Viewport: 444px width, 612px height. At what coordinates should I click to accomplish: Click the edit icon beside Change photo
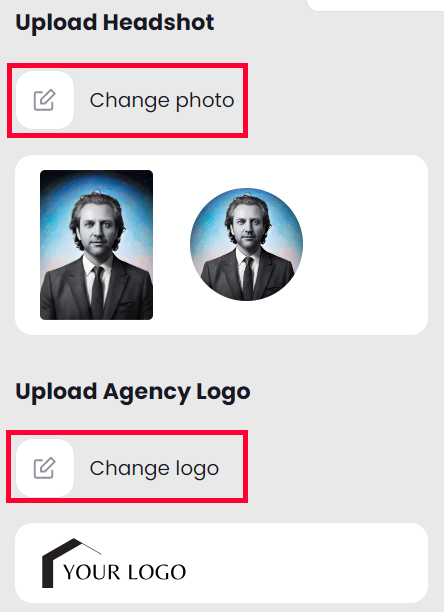44,100
